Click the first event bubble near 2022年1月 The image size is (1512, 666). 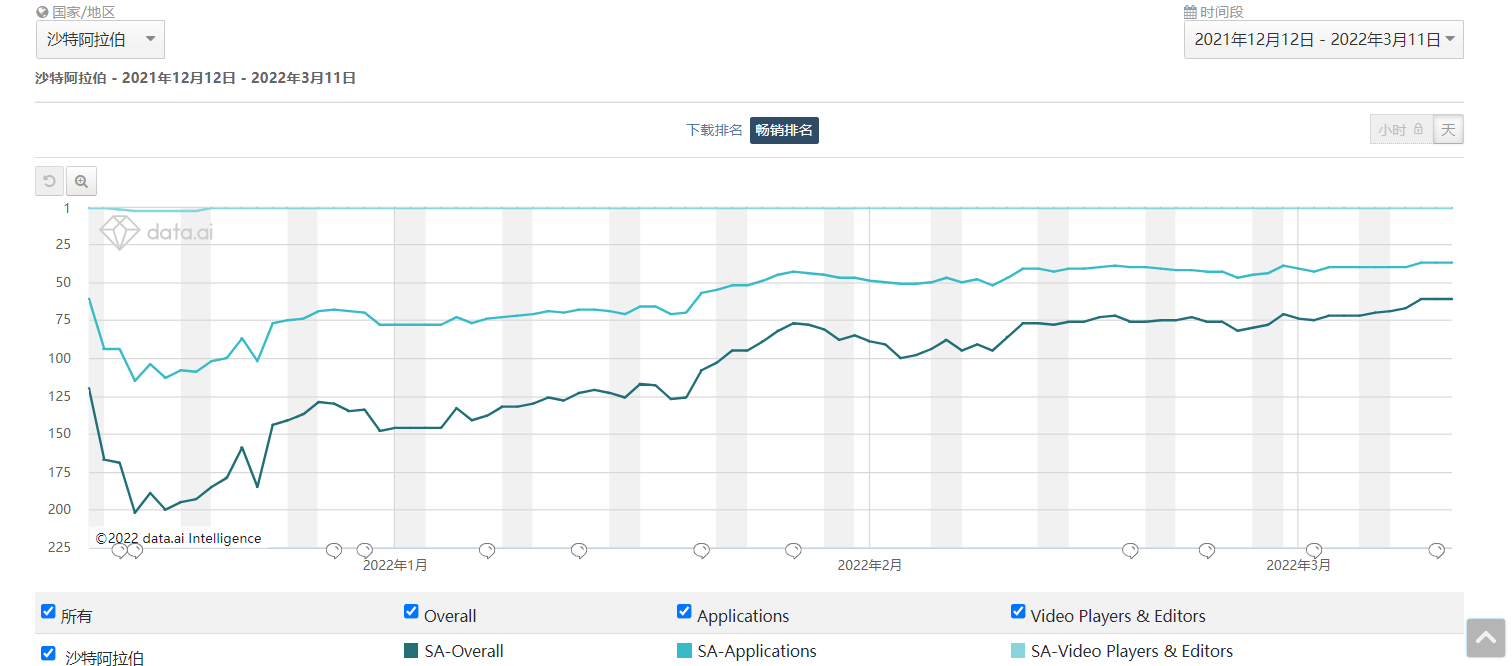(x=334, y=550)
